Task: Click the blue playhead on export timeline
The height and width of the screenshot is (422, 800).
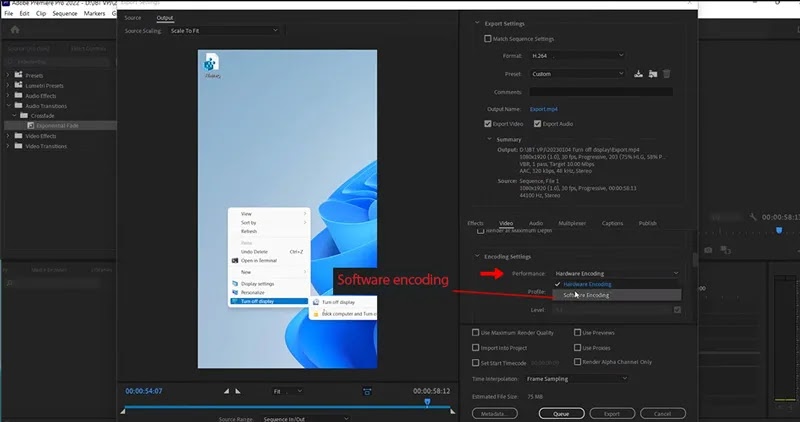Action: point(427,403)
